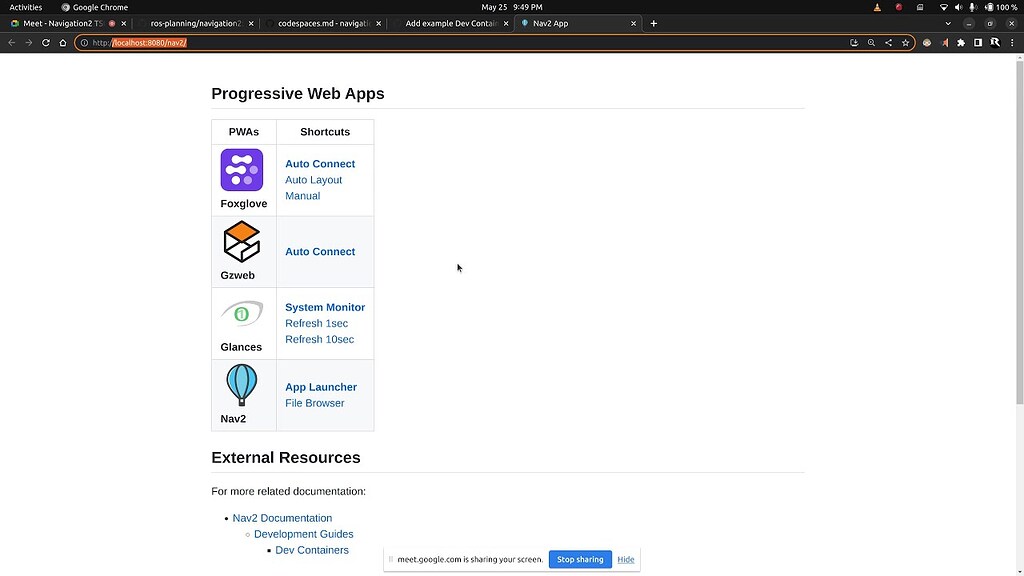Click the PWAs column header
Viewport: 1024px width, 576px height.
pos(244,132)
